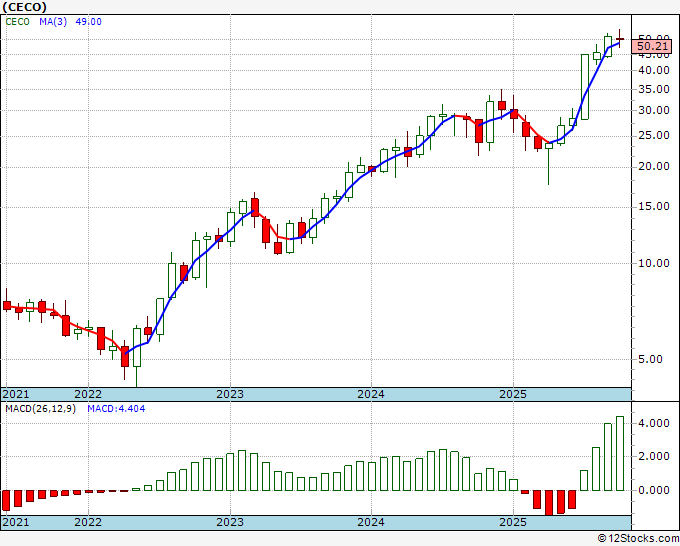Click 2024 on the price chart time axis
This screenshot has width=680, height=546.
point(371,394)
